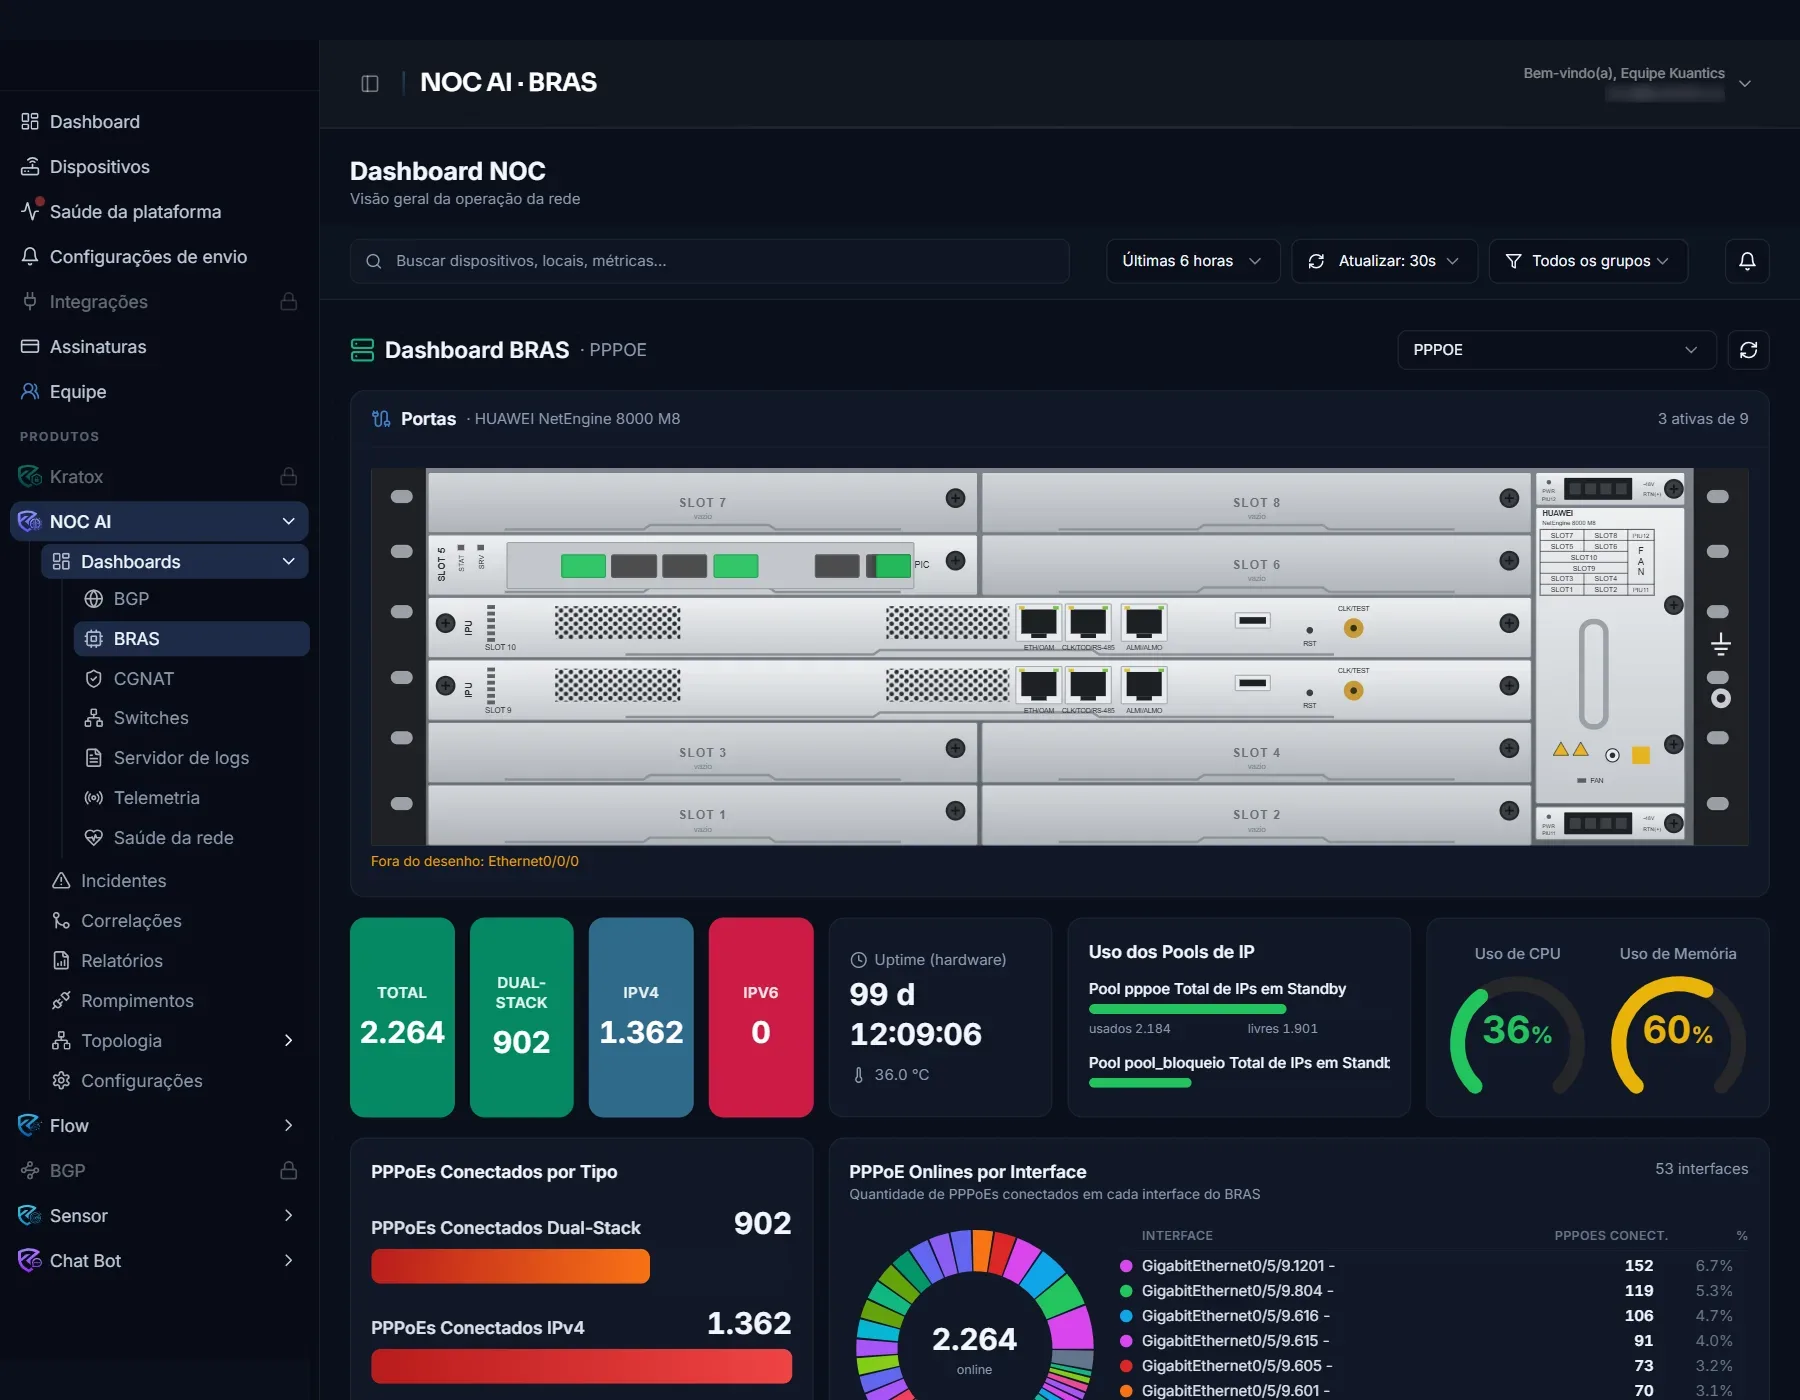Open Dashboard from the sidebar

click(x=159, y=122)
